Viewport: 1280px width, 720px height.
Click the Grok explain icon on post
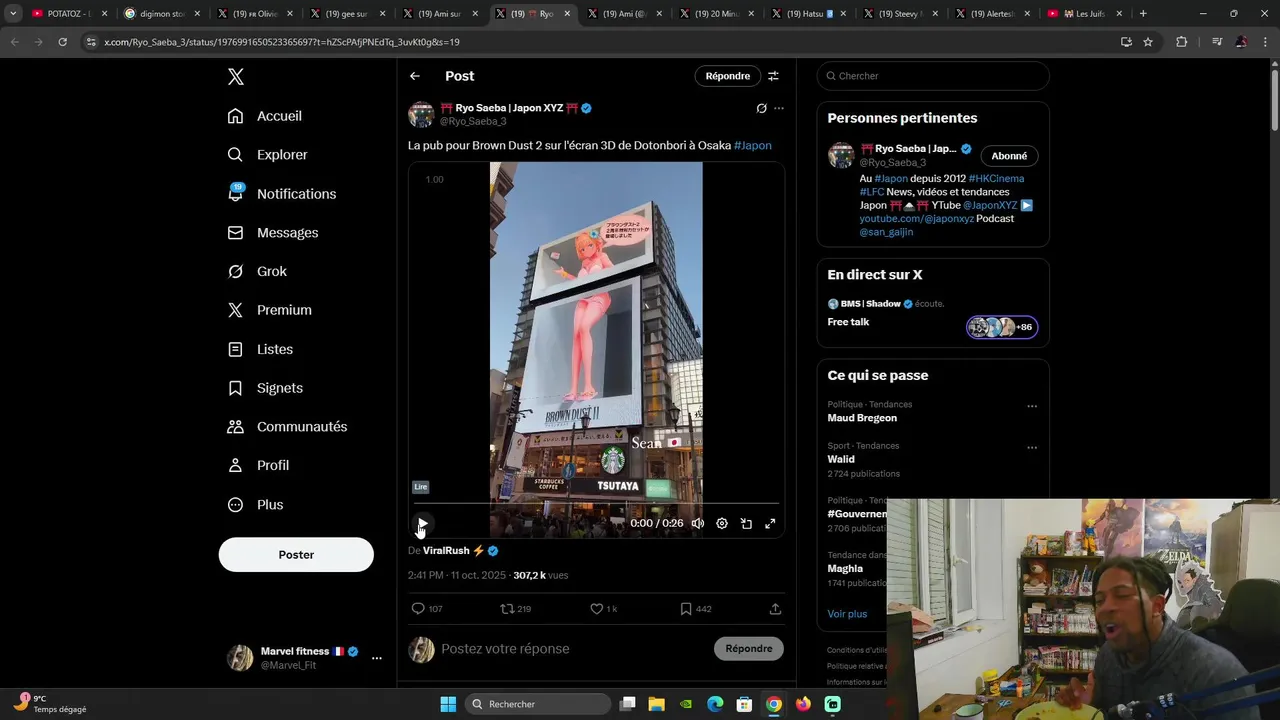[x=761, y=108]
